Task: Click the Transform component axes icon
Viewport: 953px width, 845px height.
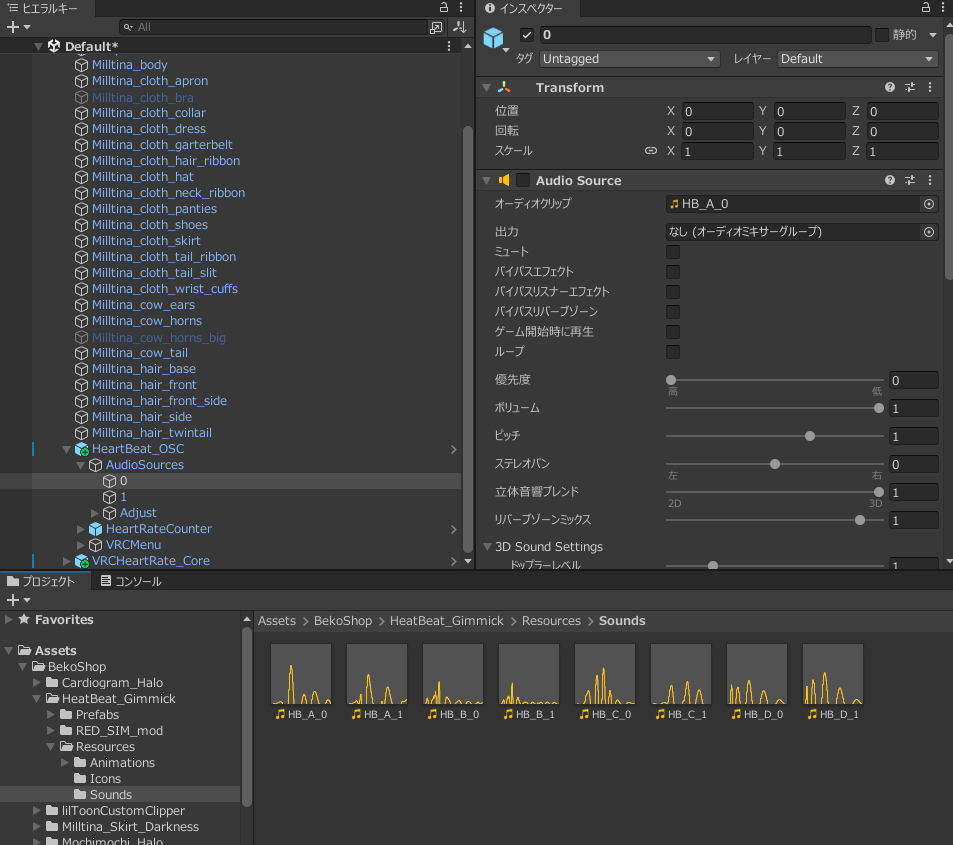Action: 504,88
